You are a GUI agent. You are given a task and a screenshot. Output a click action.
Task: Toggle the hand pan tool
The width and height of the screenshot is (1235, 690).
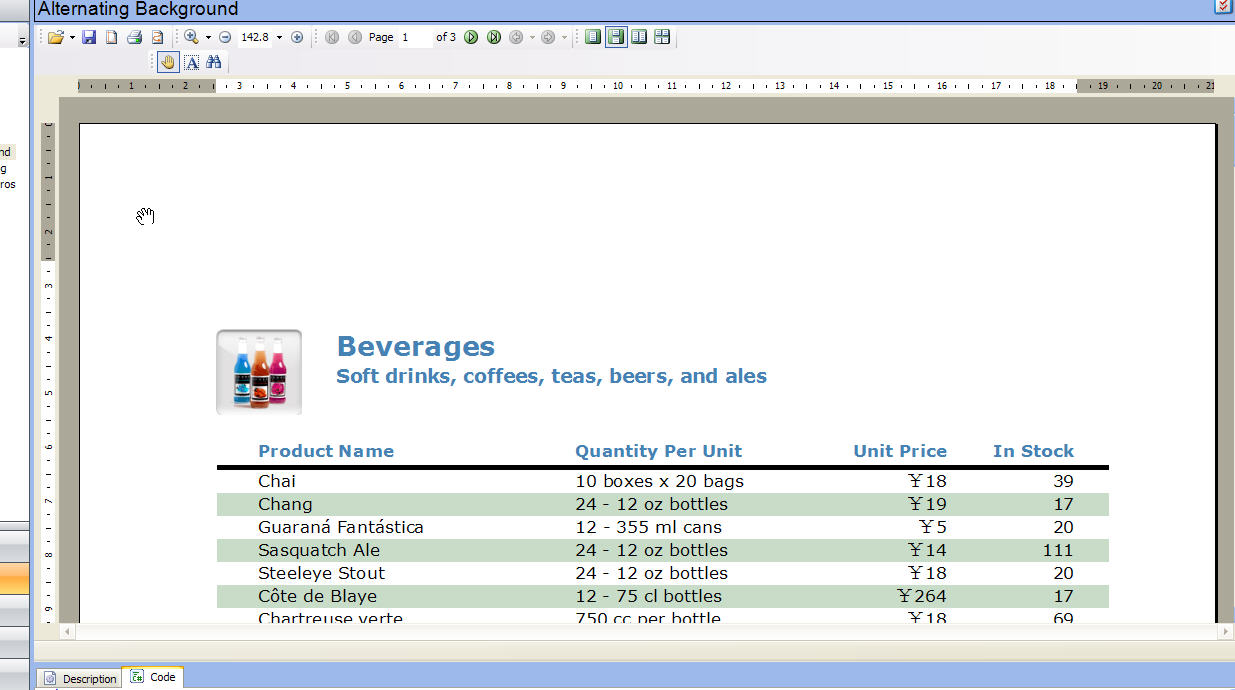tap(168, 62)
